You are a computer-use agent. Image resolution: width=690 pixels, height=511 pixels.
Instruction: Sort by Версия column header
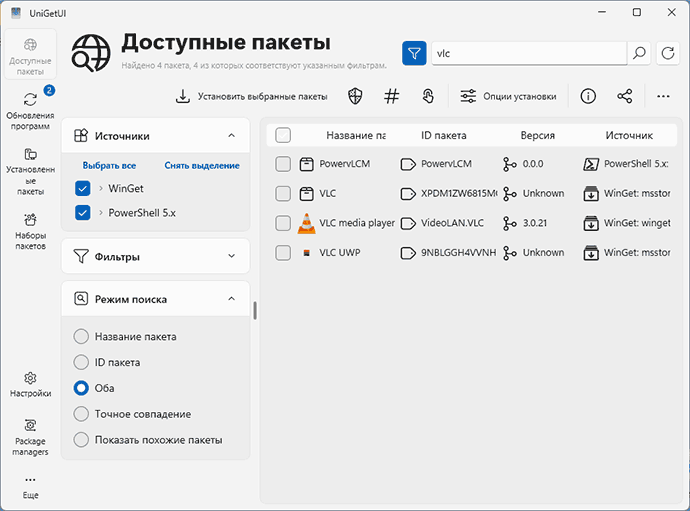tap(538, 136)
